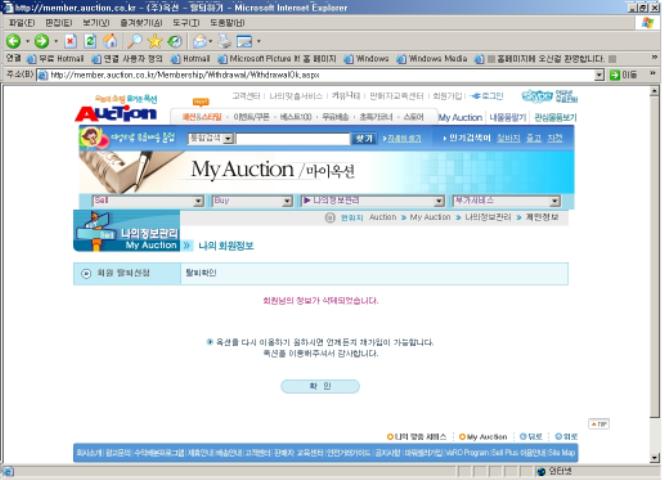
Task: Click the Mail icon in the toolbar
Action: [200, 41]
